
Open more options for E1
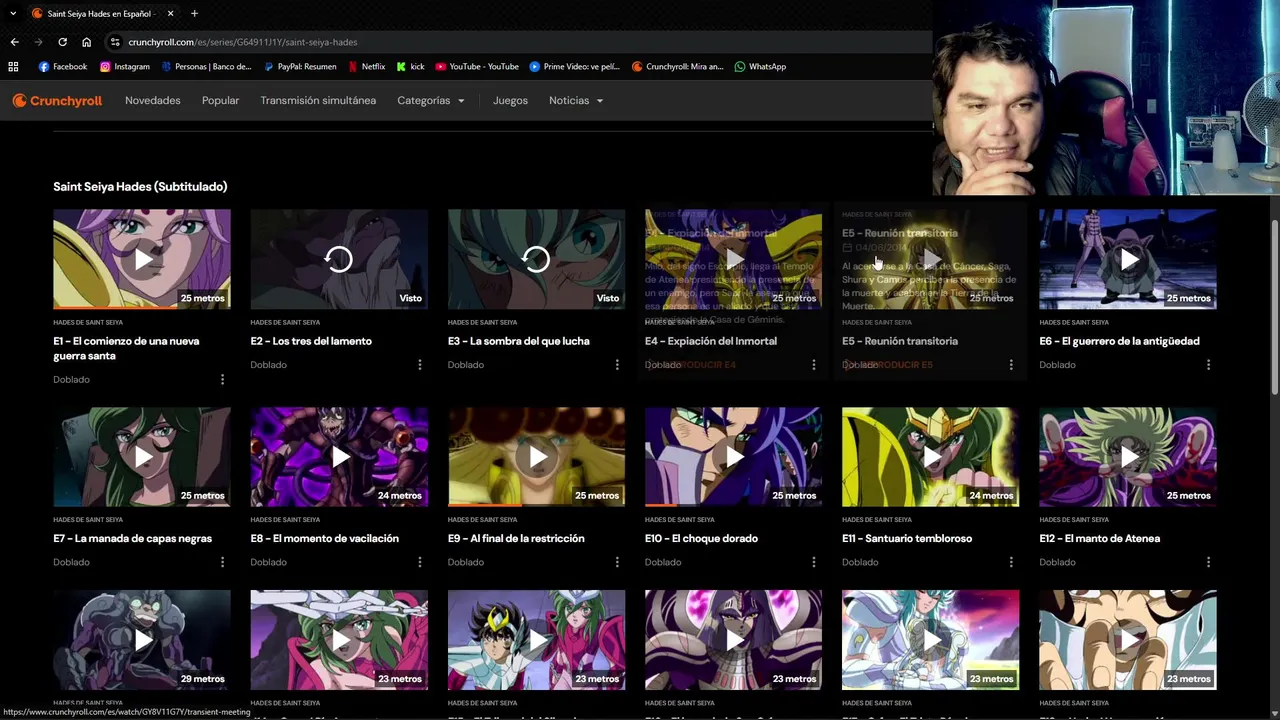pyautogui.click(x=222, y=380)
